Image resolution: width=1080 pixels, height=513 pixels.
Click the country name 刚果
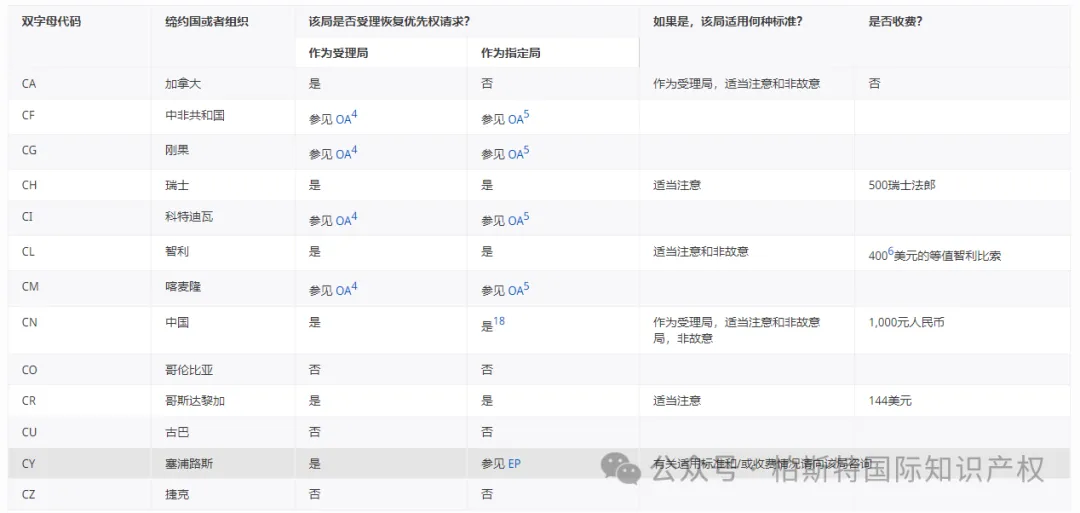176,151
